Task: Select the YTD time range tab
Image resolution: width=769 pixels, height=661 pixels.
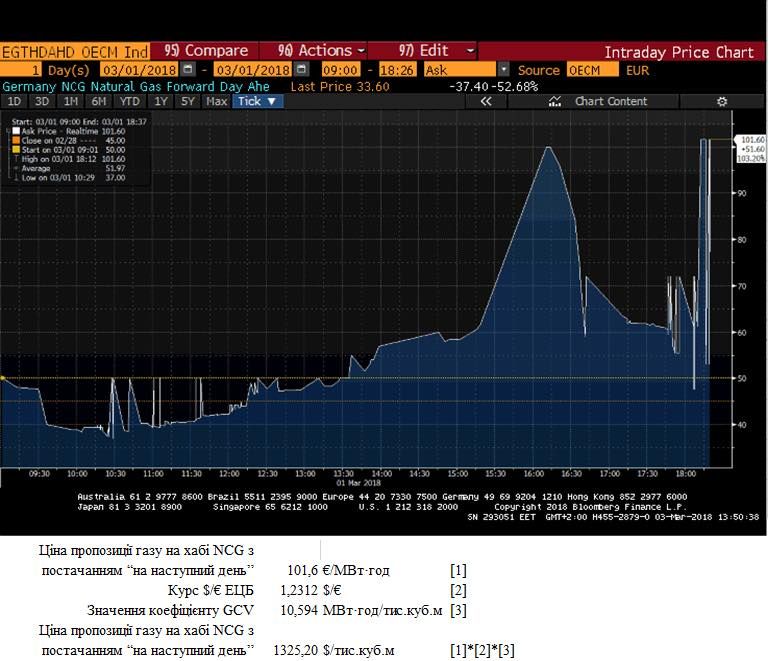Action: click(130, 102)
